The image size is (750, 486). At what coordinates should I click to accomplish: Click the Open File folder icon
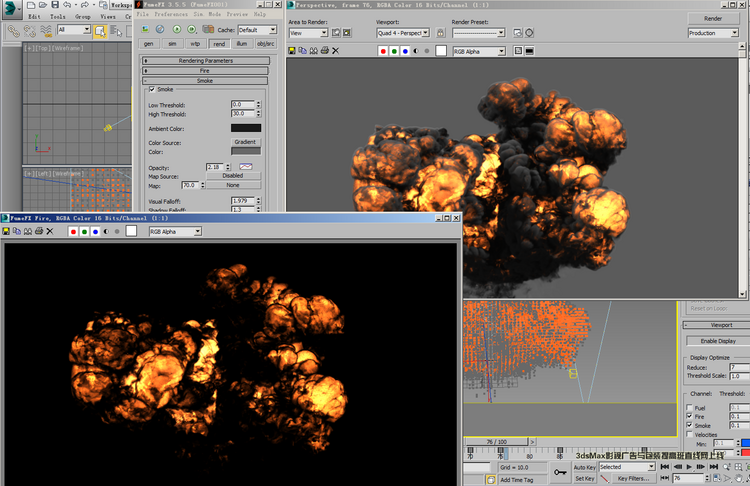coord(43,5)
